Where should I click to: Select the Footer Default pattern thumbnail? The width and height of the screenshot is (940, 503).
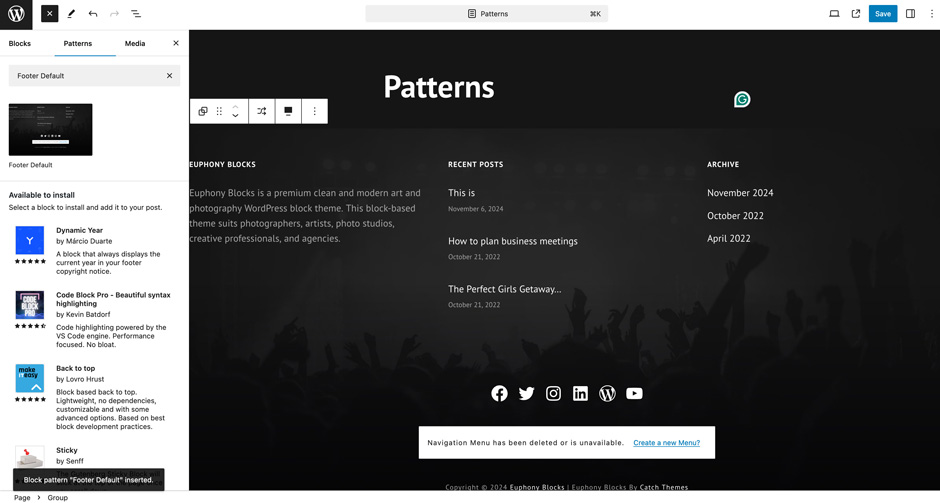coord(51,130)
